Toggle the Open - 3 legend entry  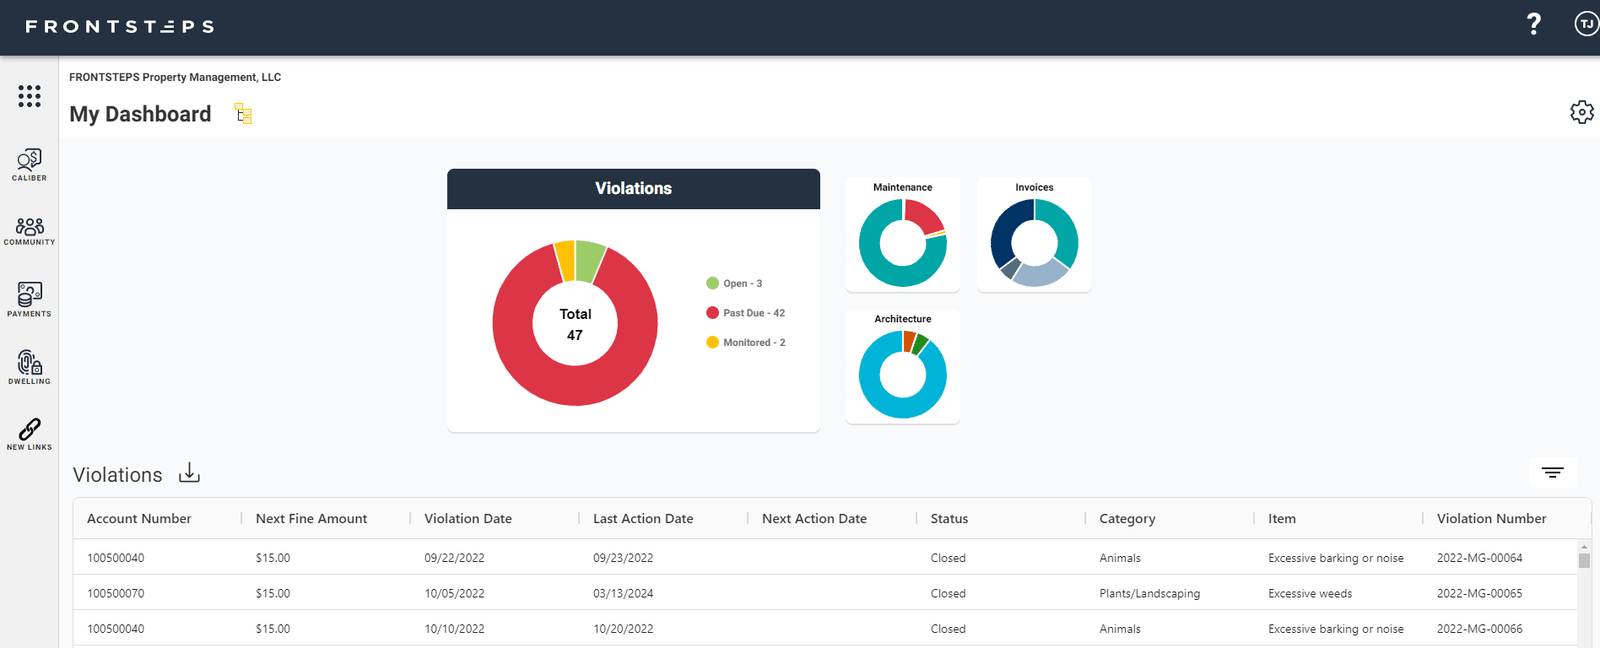(734, 283)
